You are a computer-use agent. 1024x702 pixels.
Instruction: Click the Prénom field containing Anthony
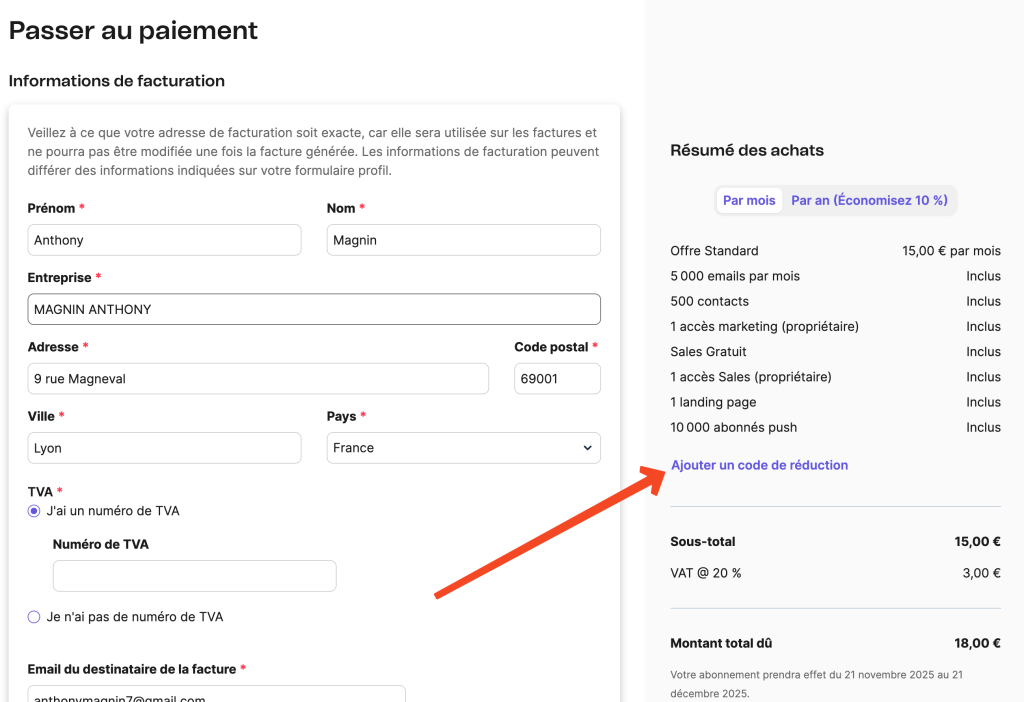164,240
